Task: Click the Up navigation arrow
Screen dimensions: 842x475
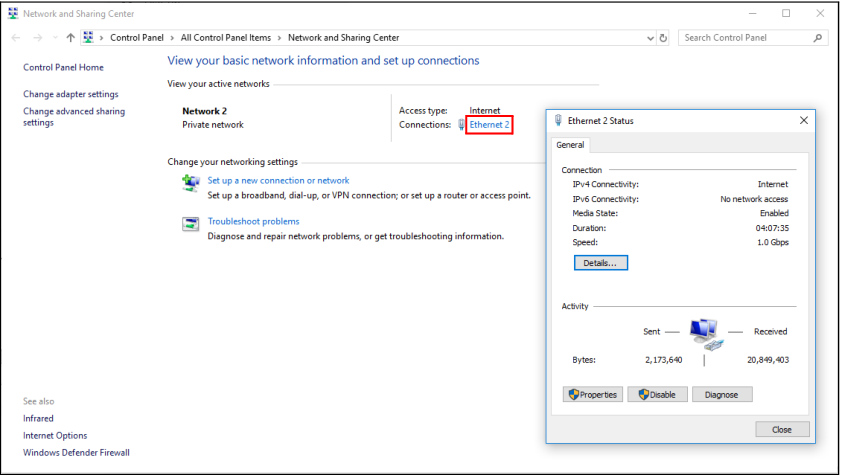Action: coord(70,38)
